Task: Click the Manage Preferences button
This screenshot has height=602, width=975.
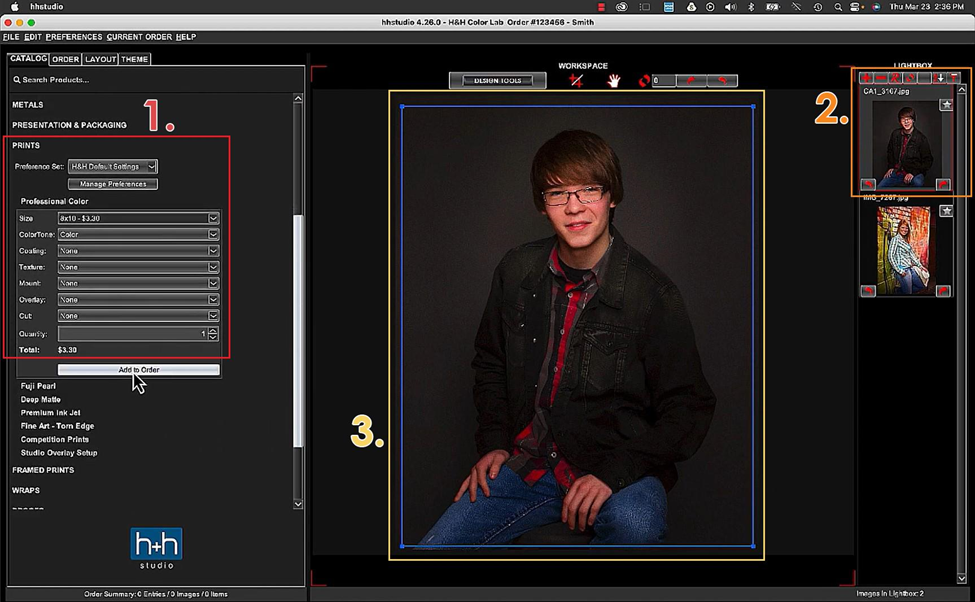Action: (113, 184)
